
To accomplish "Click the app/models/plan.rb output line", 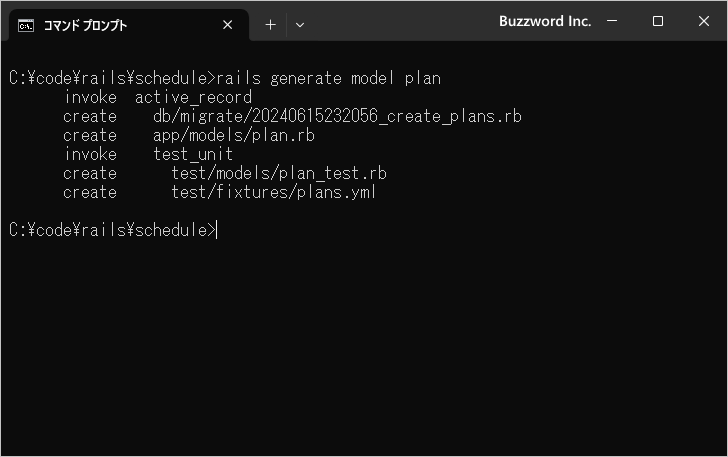I will (234, 135).
